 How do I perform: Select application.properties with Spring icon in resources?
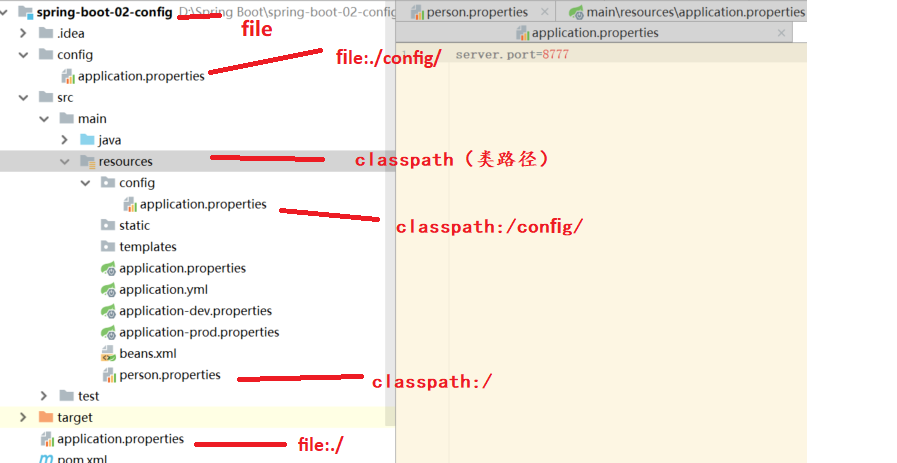tap(182, 268)
